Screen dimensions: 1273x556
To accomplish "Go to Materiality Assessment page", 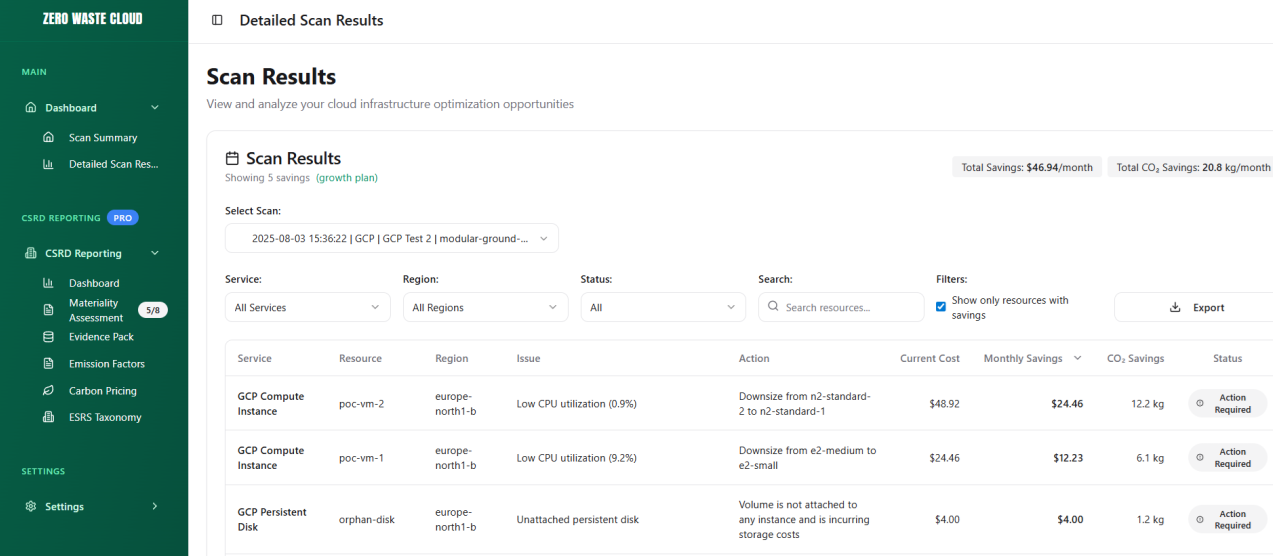I will pyautogui.click(x=94, y=310).
